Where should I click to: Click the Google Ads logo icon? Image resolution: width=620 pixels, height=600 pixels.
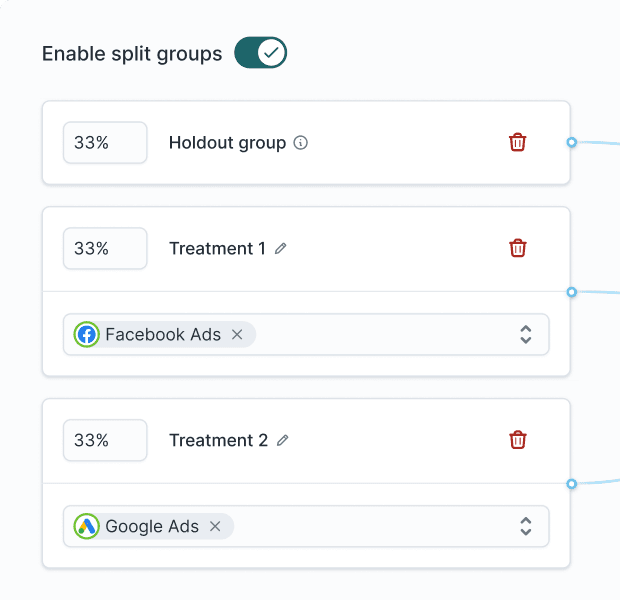[x=87, y=527]
